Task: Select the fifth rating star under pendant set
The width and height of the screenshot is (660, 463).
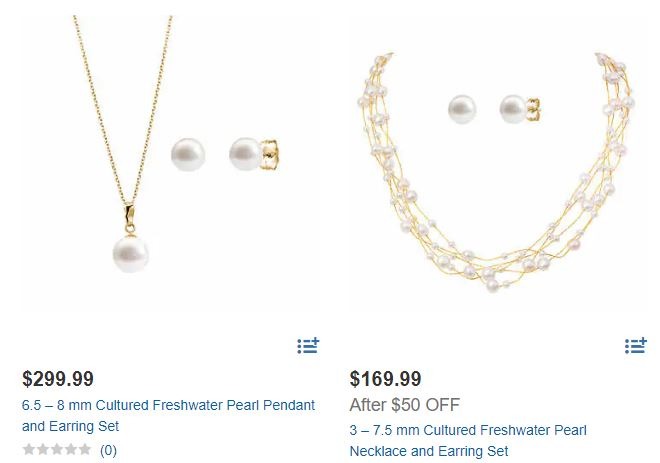Action: click(x=85, y=450)
